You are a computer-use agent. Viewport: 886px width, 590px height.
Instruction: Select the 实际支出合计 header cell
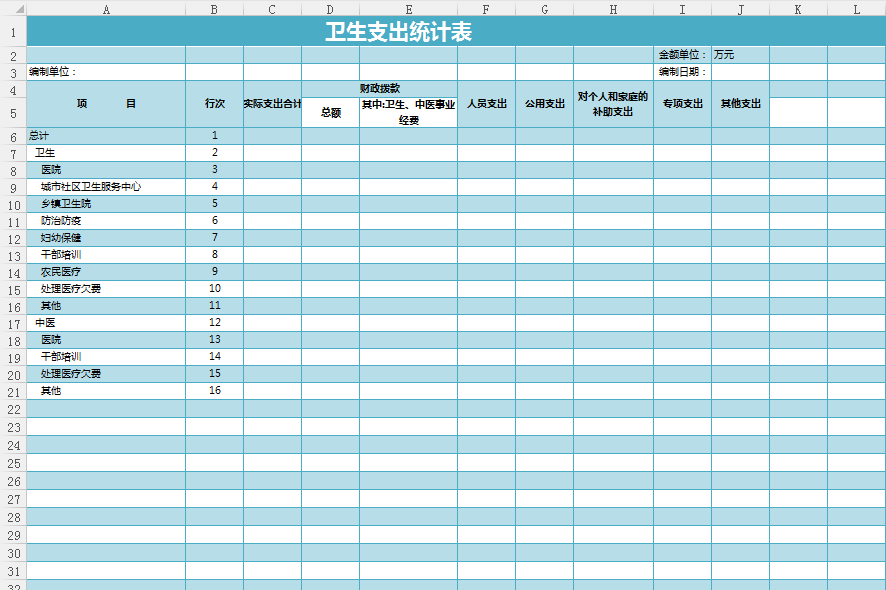(x=272, y=104)
